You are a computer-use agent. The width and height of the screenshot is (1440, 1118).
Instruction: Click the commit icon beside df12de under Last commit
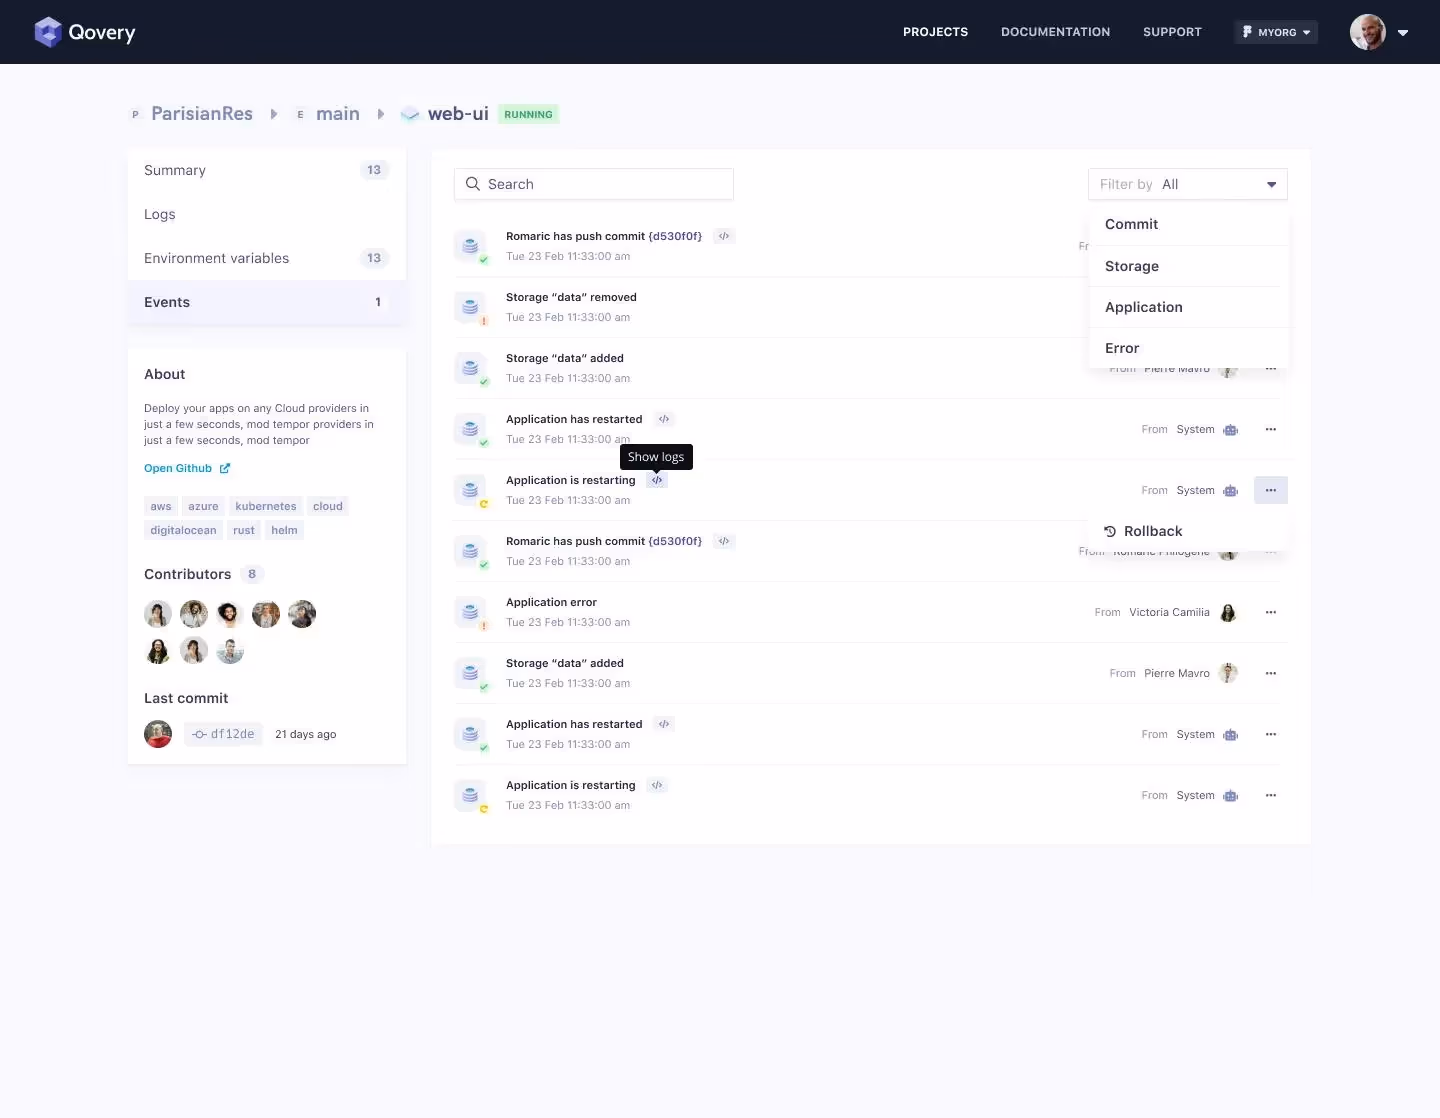click(x=200, y=734)
